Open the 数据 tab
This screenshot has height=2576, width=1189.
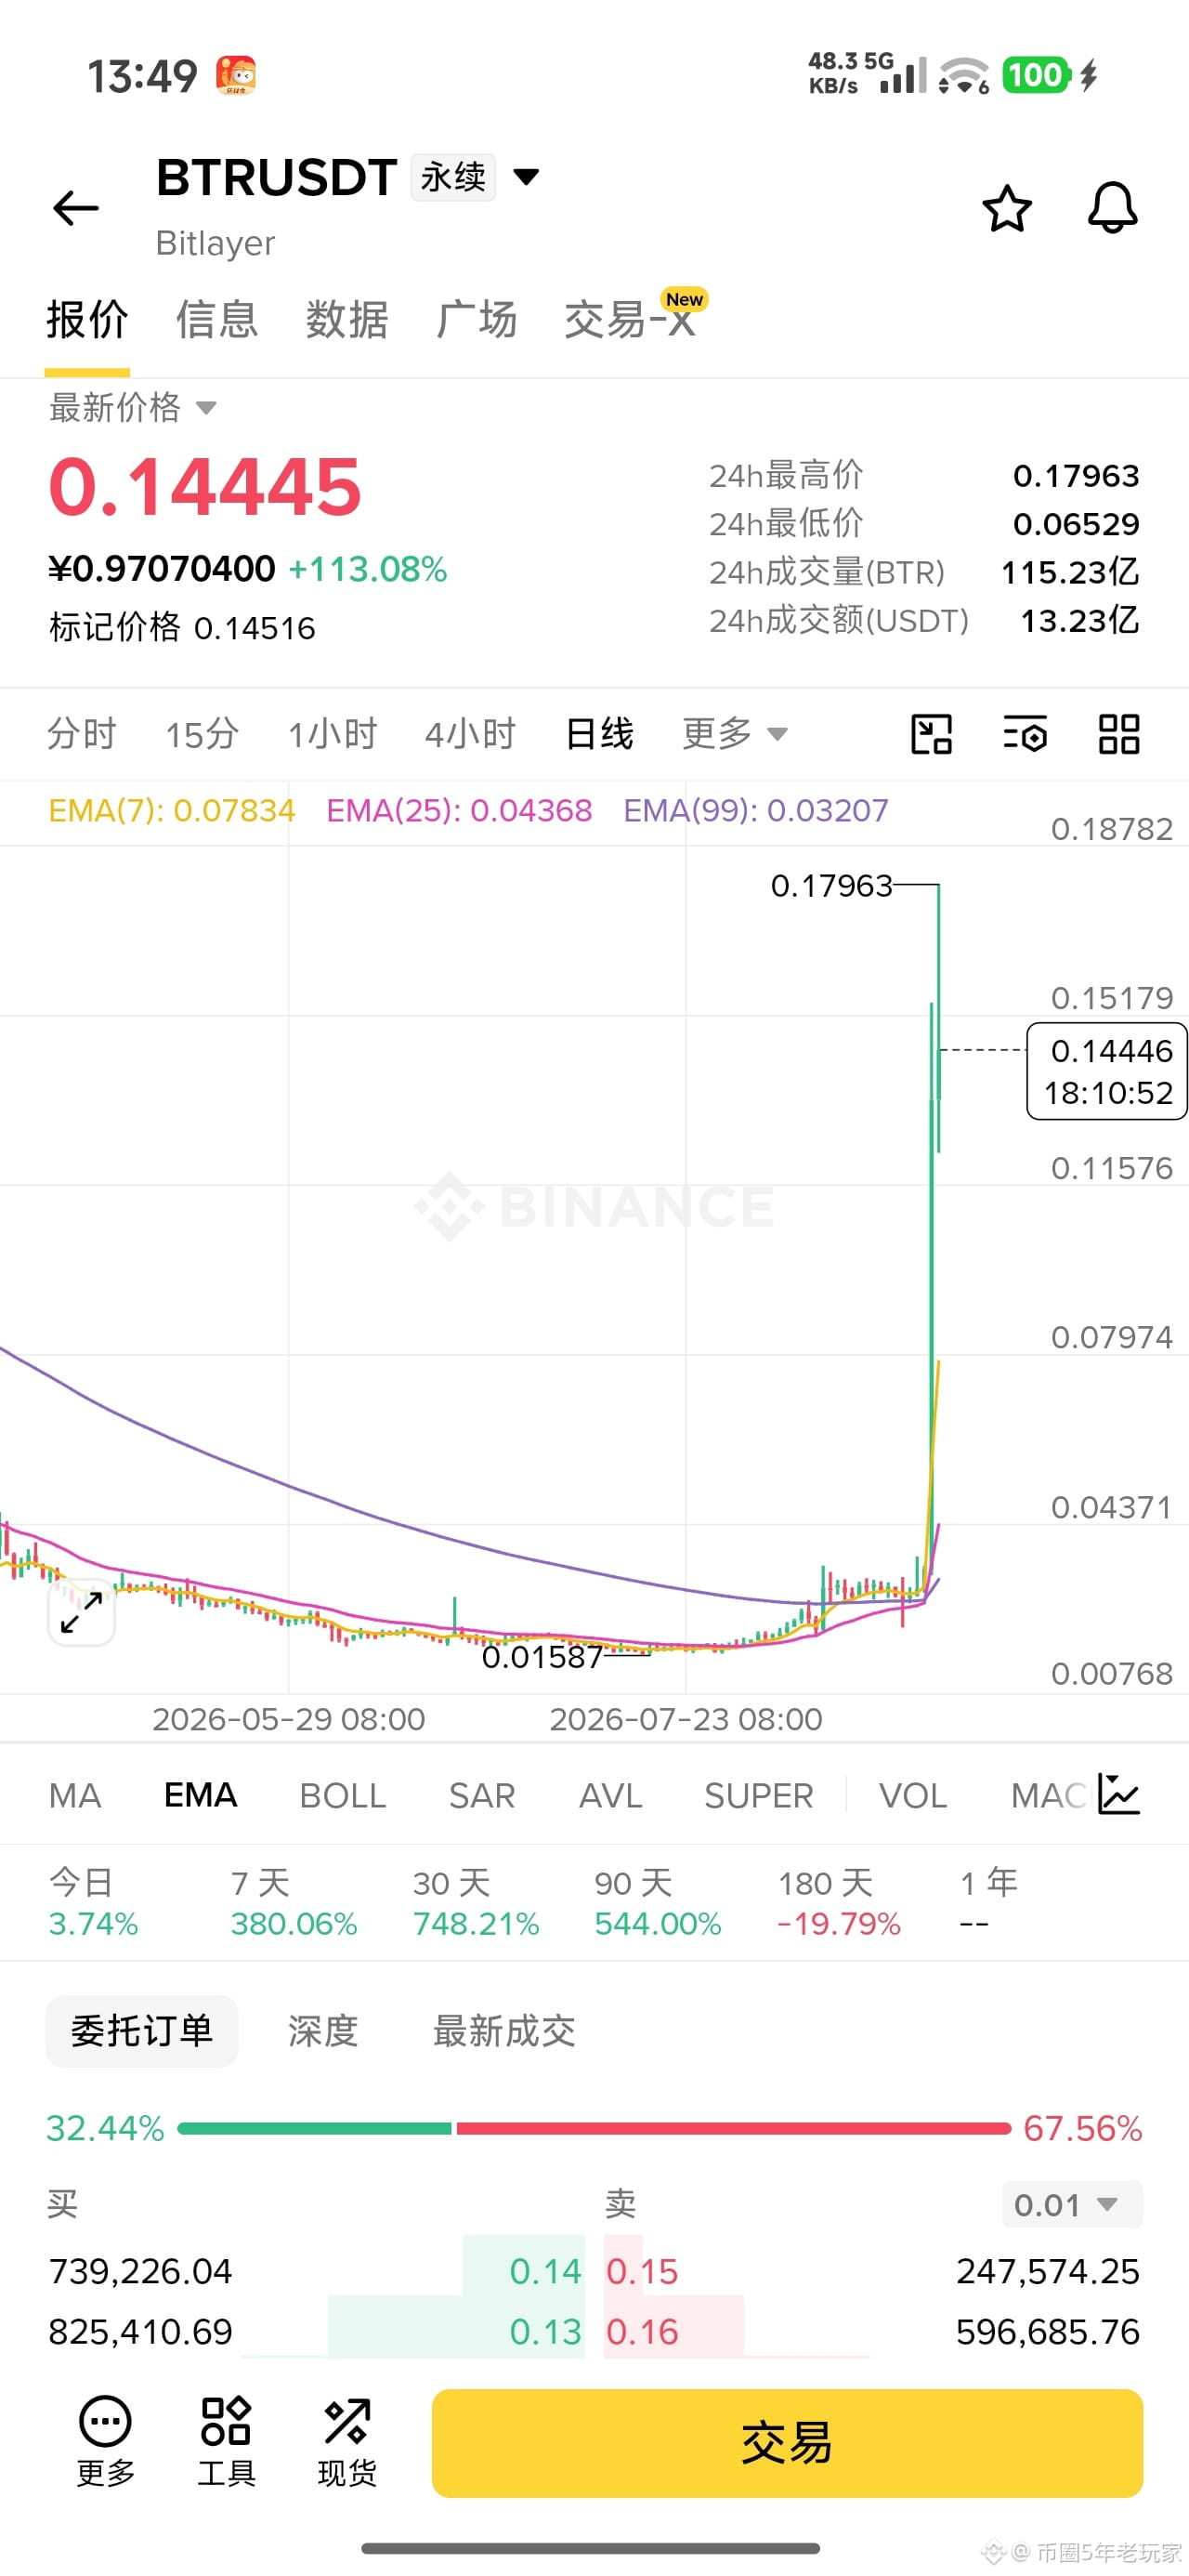pyautogui.click(x=347, y=320)
